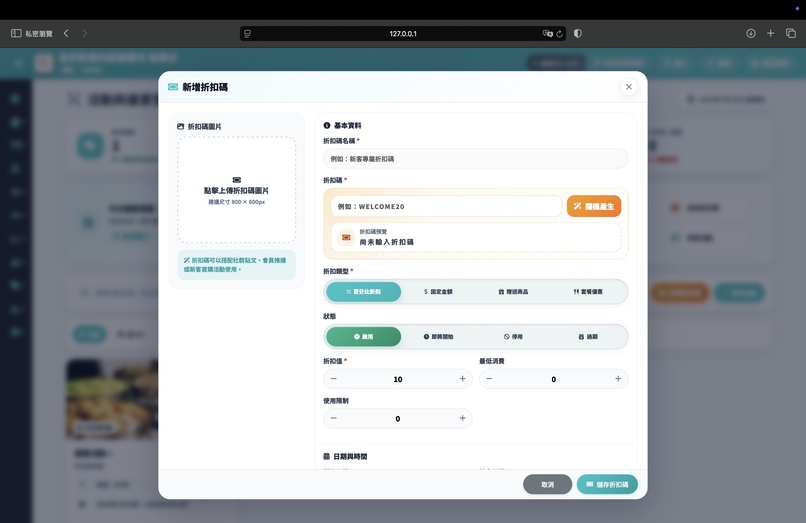This screenshot has width=806, height=523.
Task: Decrease 最低消費 with the minus button
Action: [489, 378]
